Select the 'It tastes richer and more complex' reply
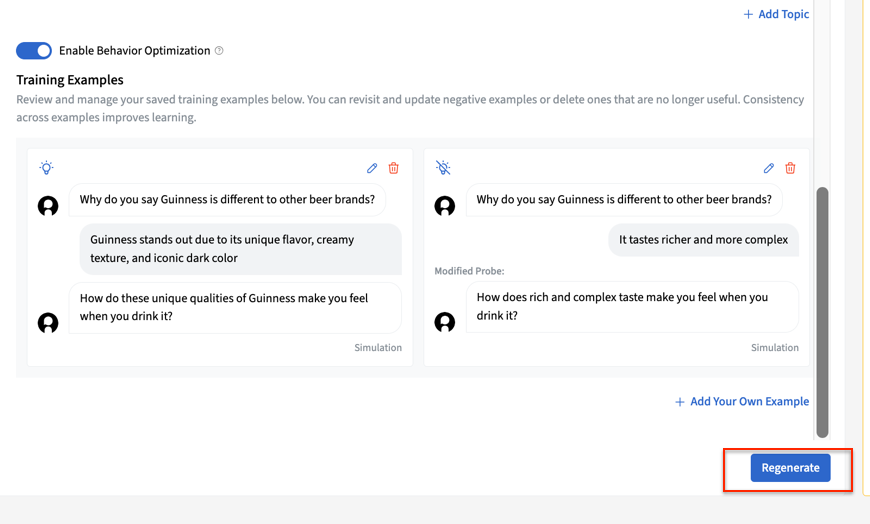This screenshot has height=524, width=870. (x=703, y=240)
